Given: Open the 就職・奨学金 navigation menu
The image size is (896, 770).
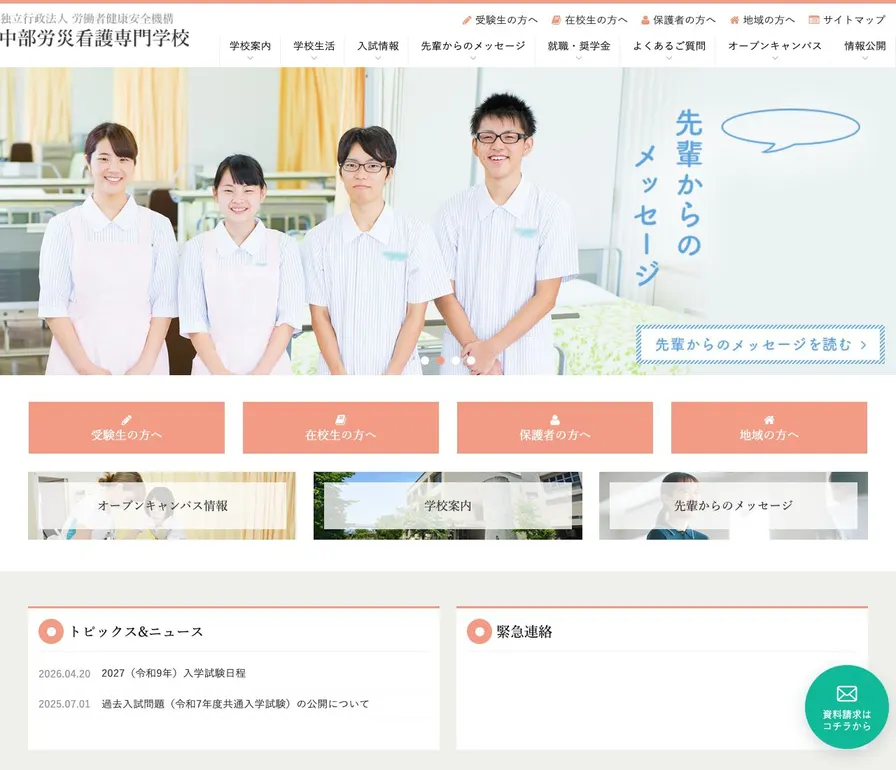Looking at the screenshot, I should tap(579, 46).
